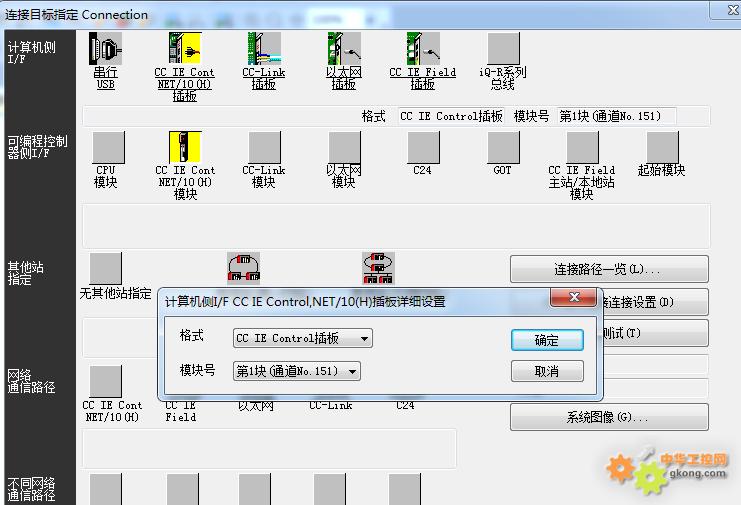Select the Ethernet board (以太网插板) icon
The image size is (741, 505).
click(x=344, y=48)
